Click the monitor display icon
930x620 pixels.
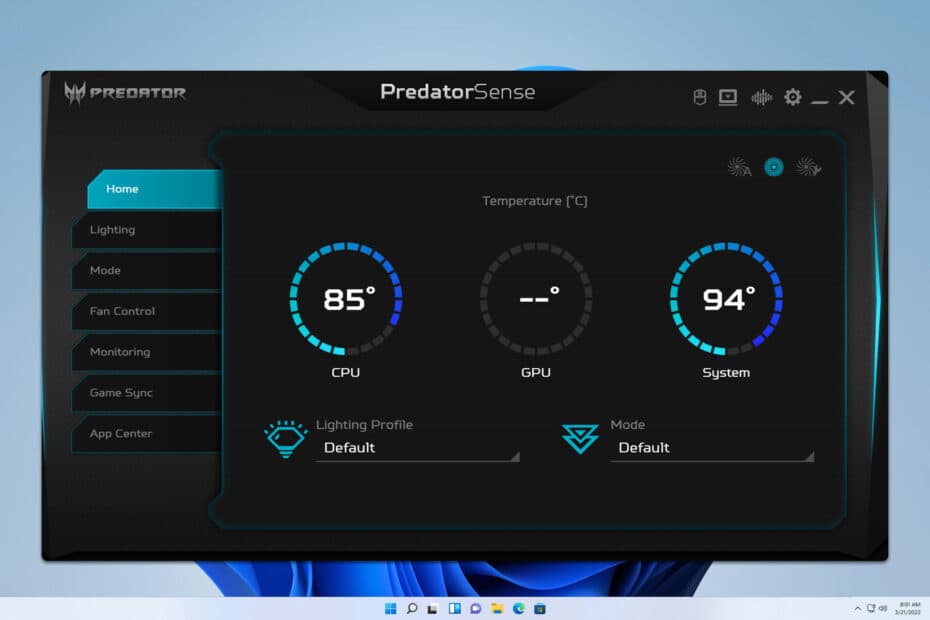pos(728,97)
